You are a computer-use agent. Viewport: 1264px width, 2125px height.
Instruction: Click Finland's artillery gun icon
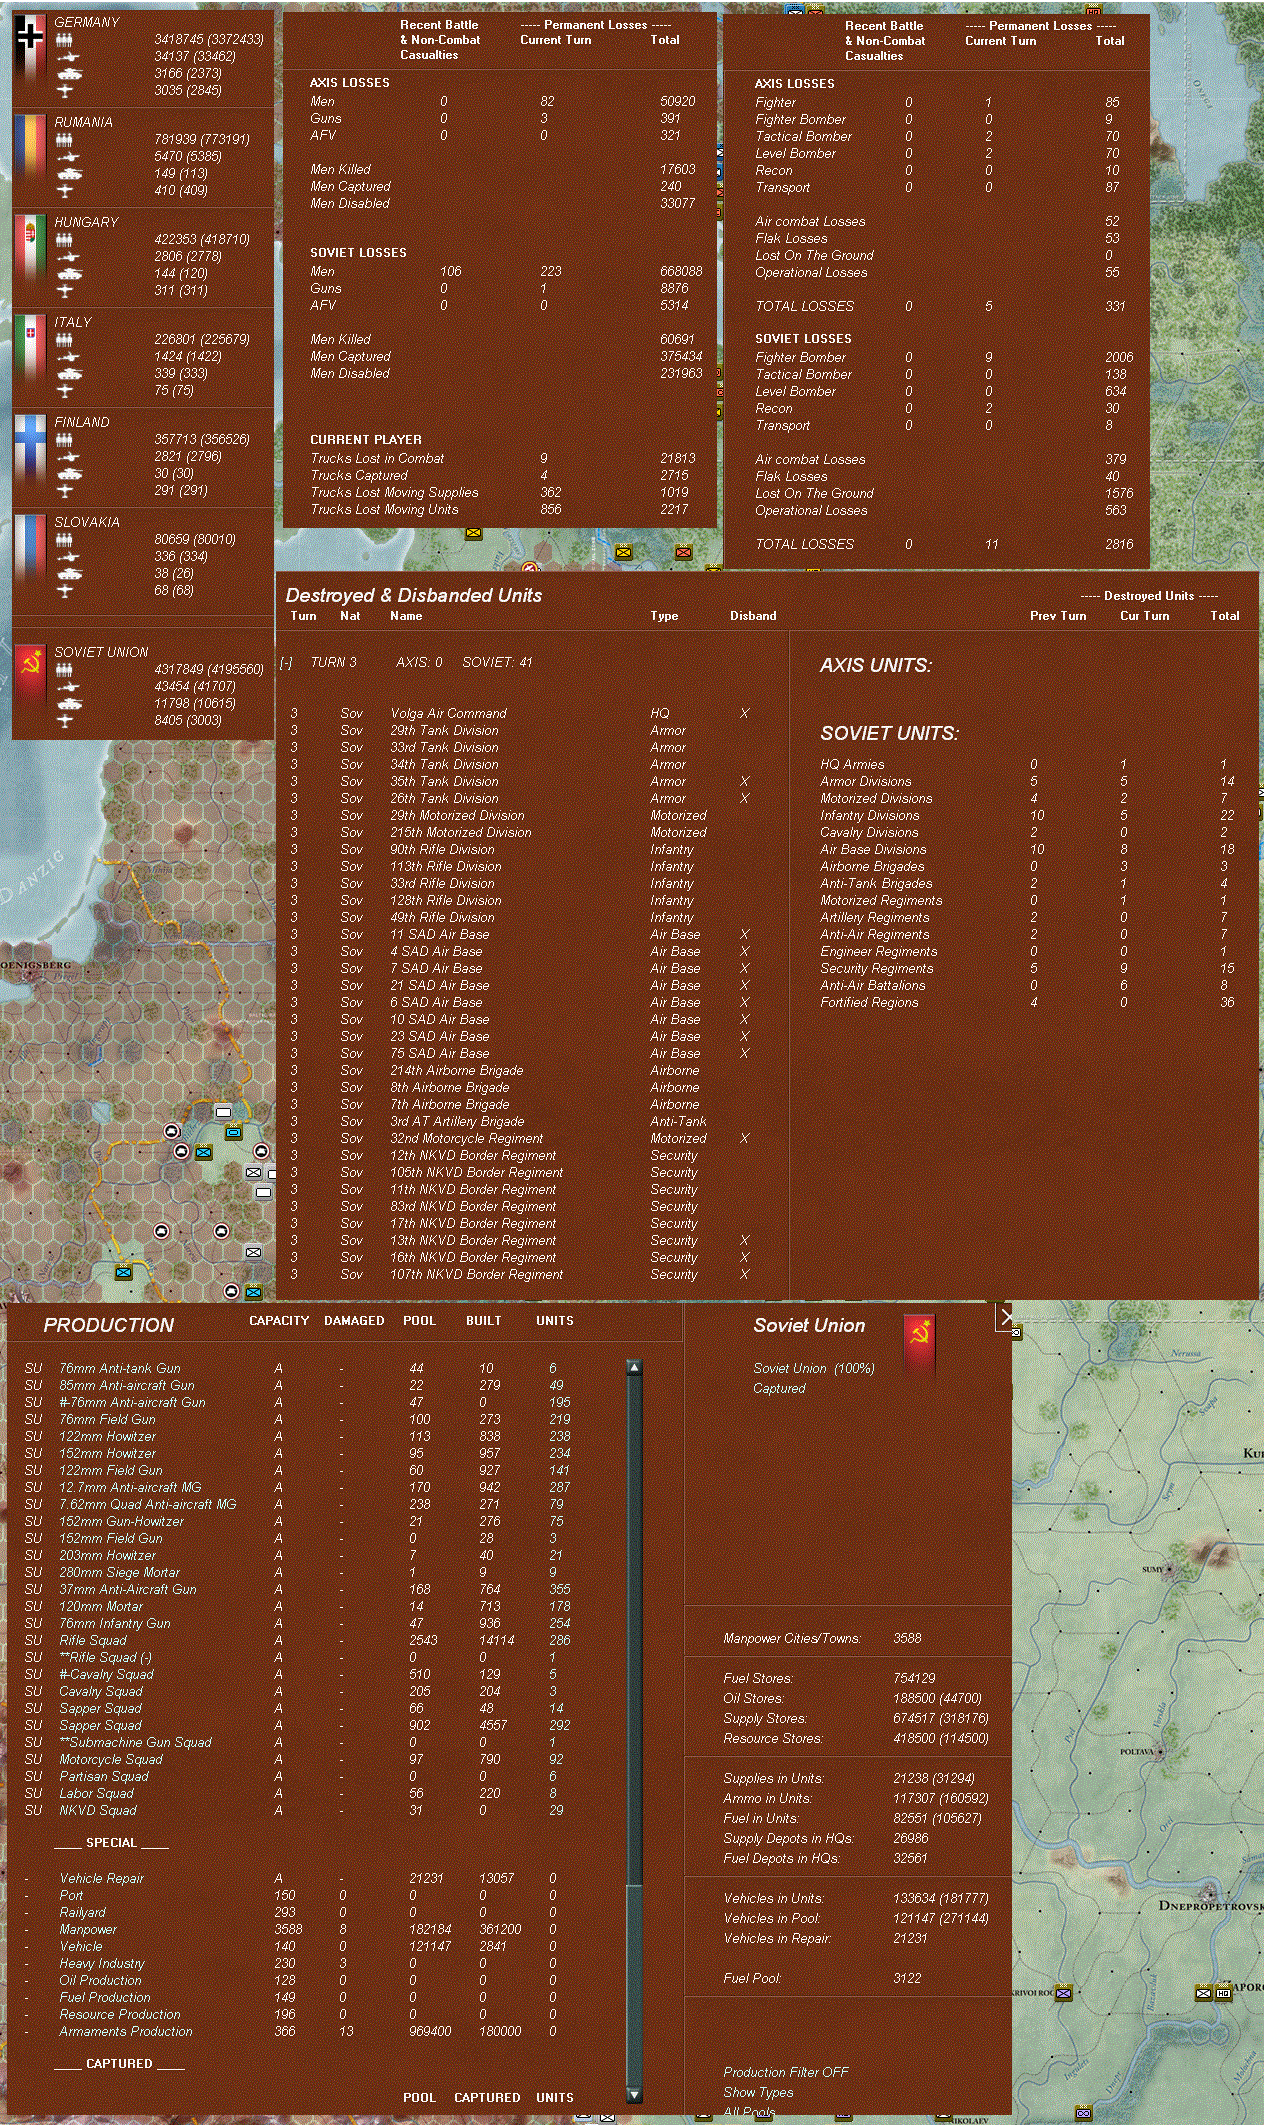[x=66, y=457]
